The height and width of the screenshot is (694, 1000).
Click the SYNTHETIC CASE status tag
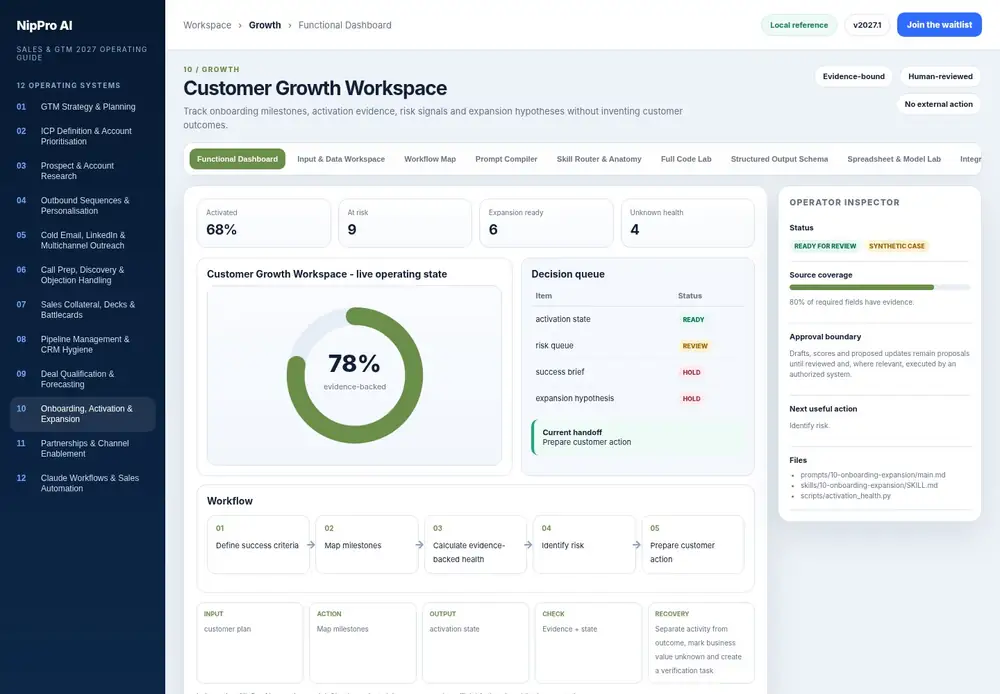tap(896, 246)
